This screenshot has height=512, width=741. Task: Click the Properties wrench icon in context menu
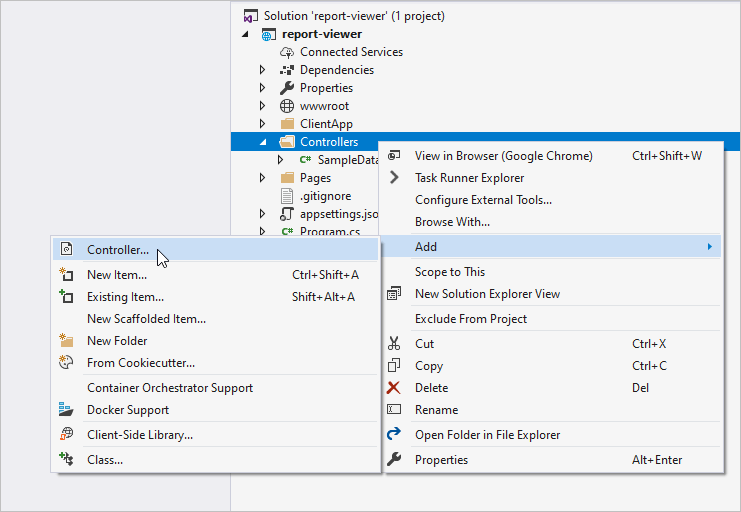pyautogui.click(x=394, y=460)
